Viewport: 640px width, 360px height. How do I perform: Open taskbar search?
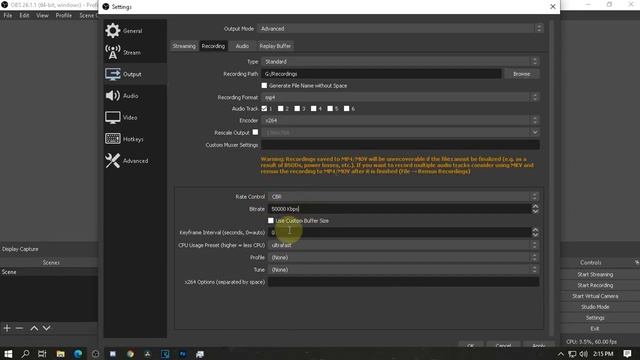coord(25,354)
